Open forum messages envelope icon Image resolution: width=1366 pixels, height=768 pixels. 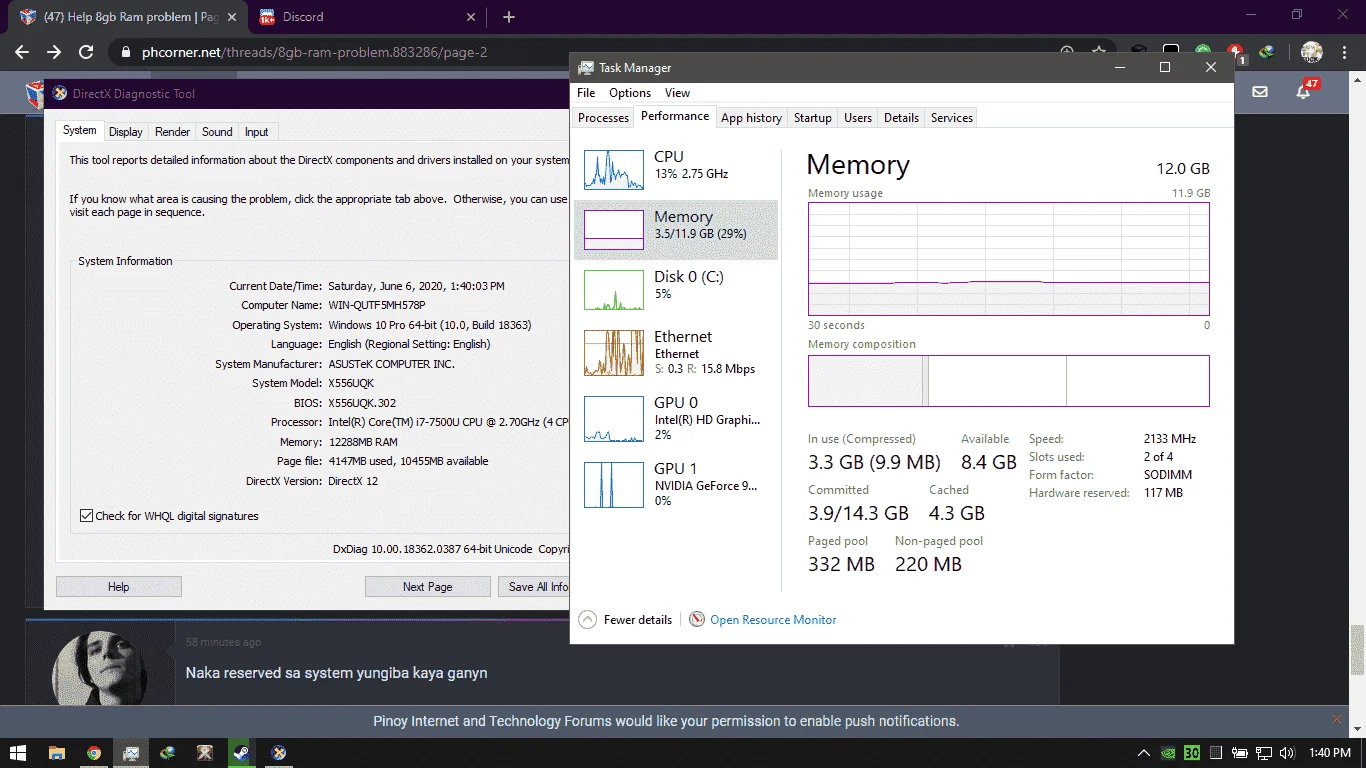tap(1260, 91)
